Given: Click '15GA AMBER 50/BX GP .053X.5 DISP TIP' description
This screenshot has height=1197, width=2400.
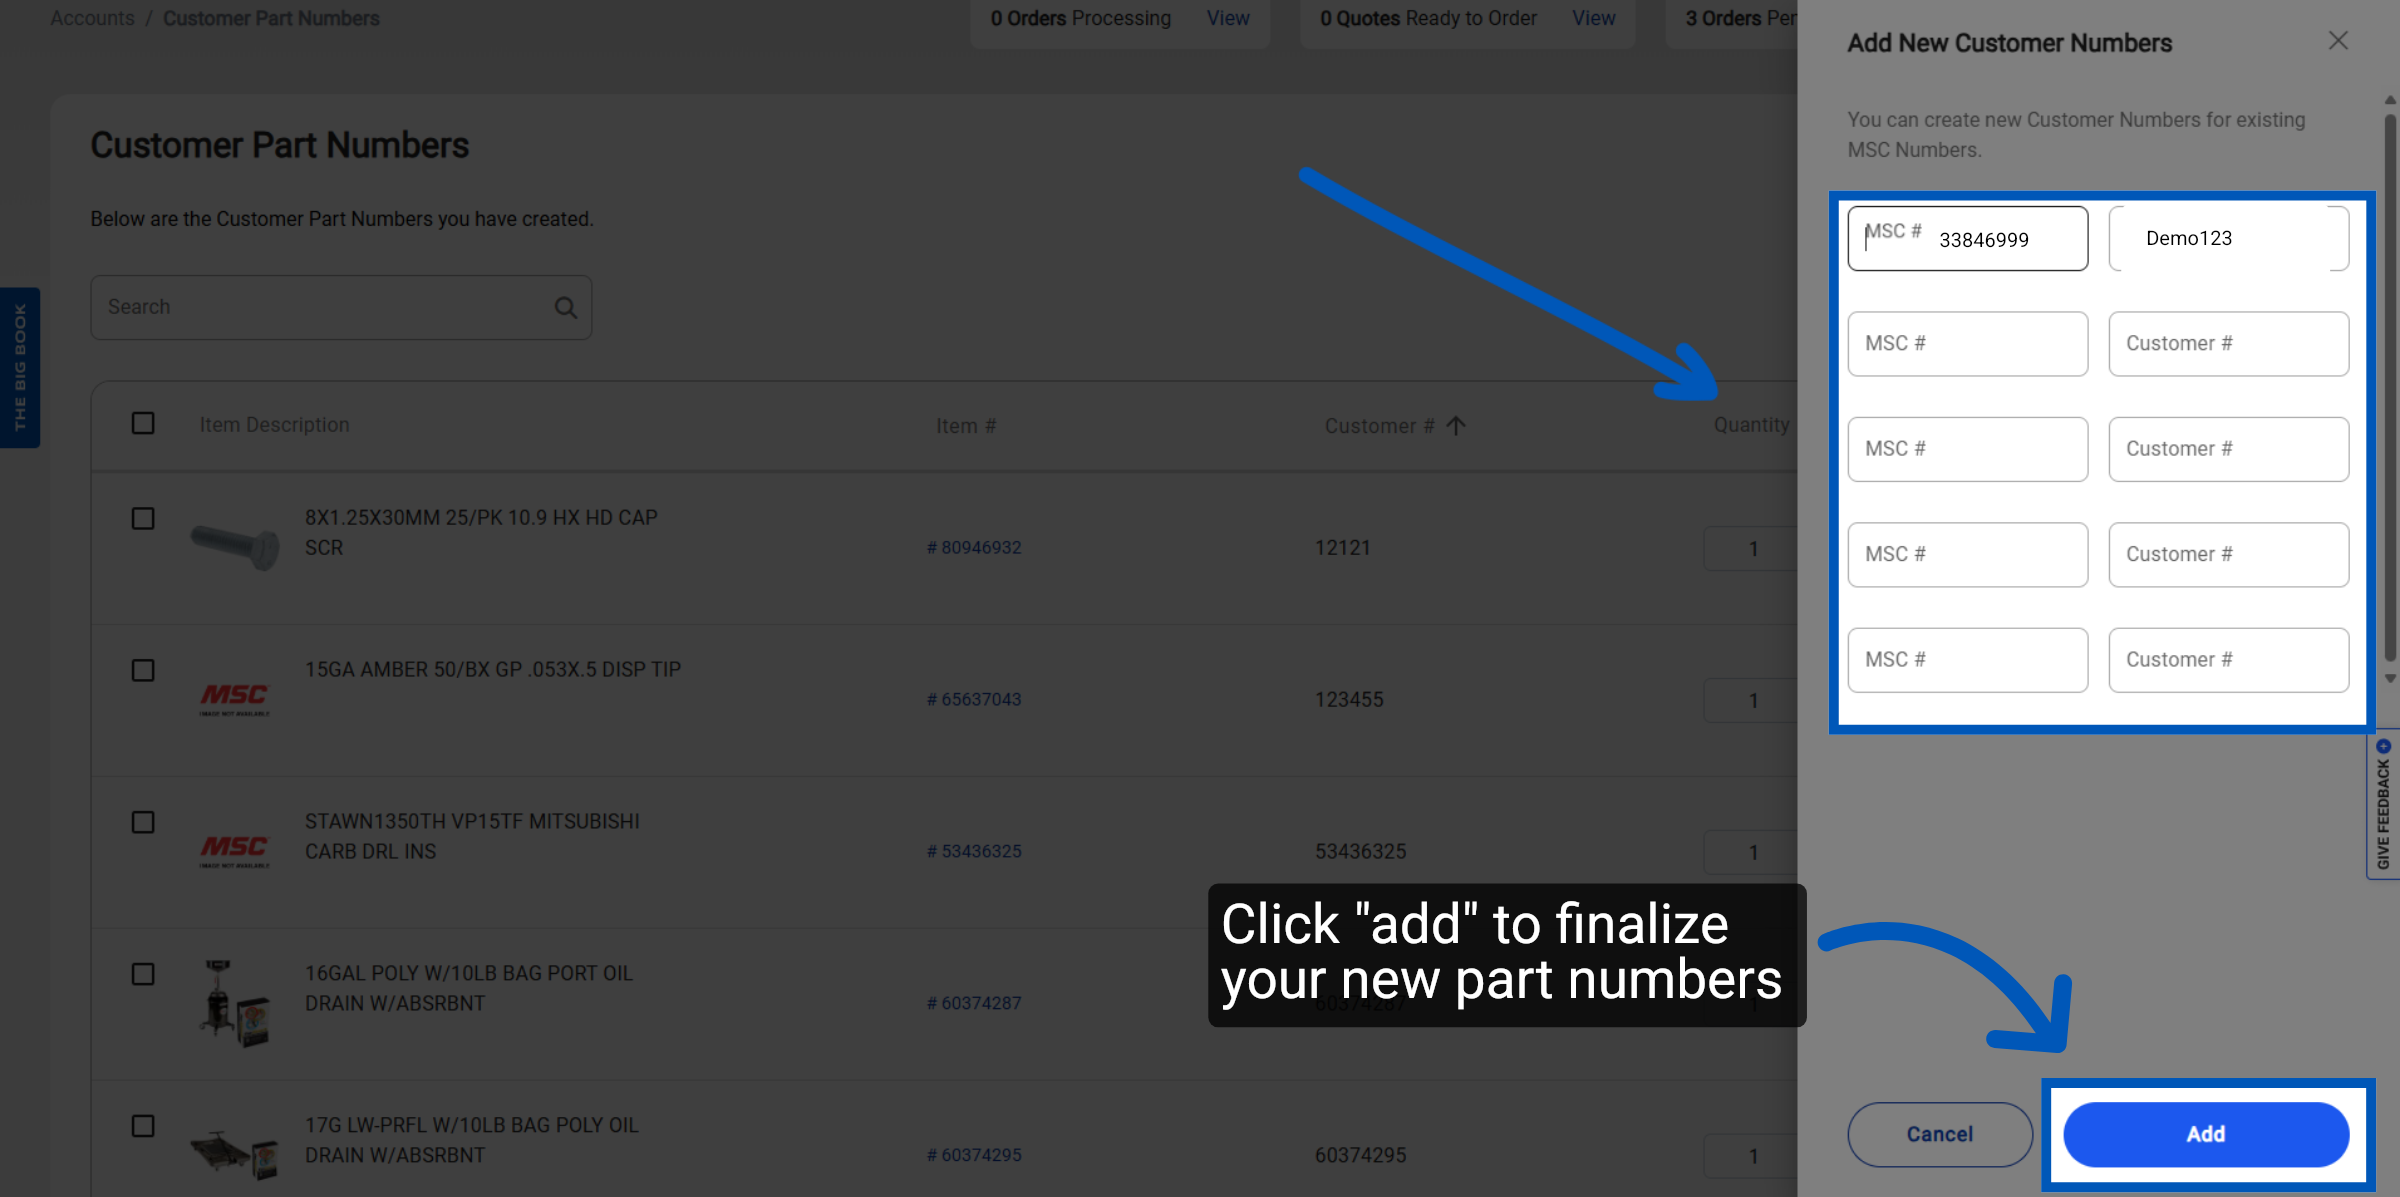Looking at the screenshot, I should point(493,669).
